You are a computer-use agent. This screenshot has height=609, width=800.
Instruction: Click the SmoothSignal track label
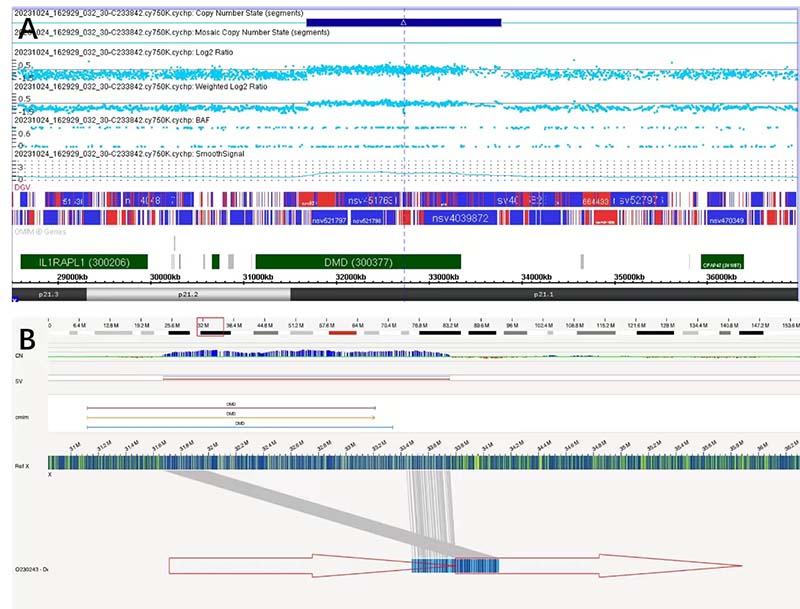(x=129, y=154)
